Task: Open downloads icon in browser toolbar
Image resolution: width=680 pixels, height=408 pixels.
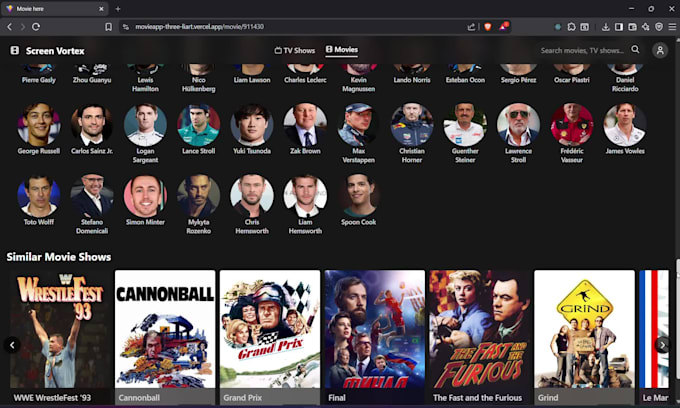Action: 606,27
